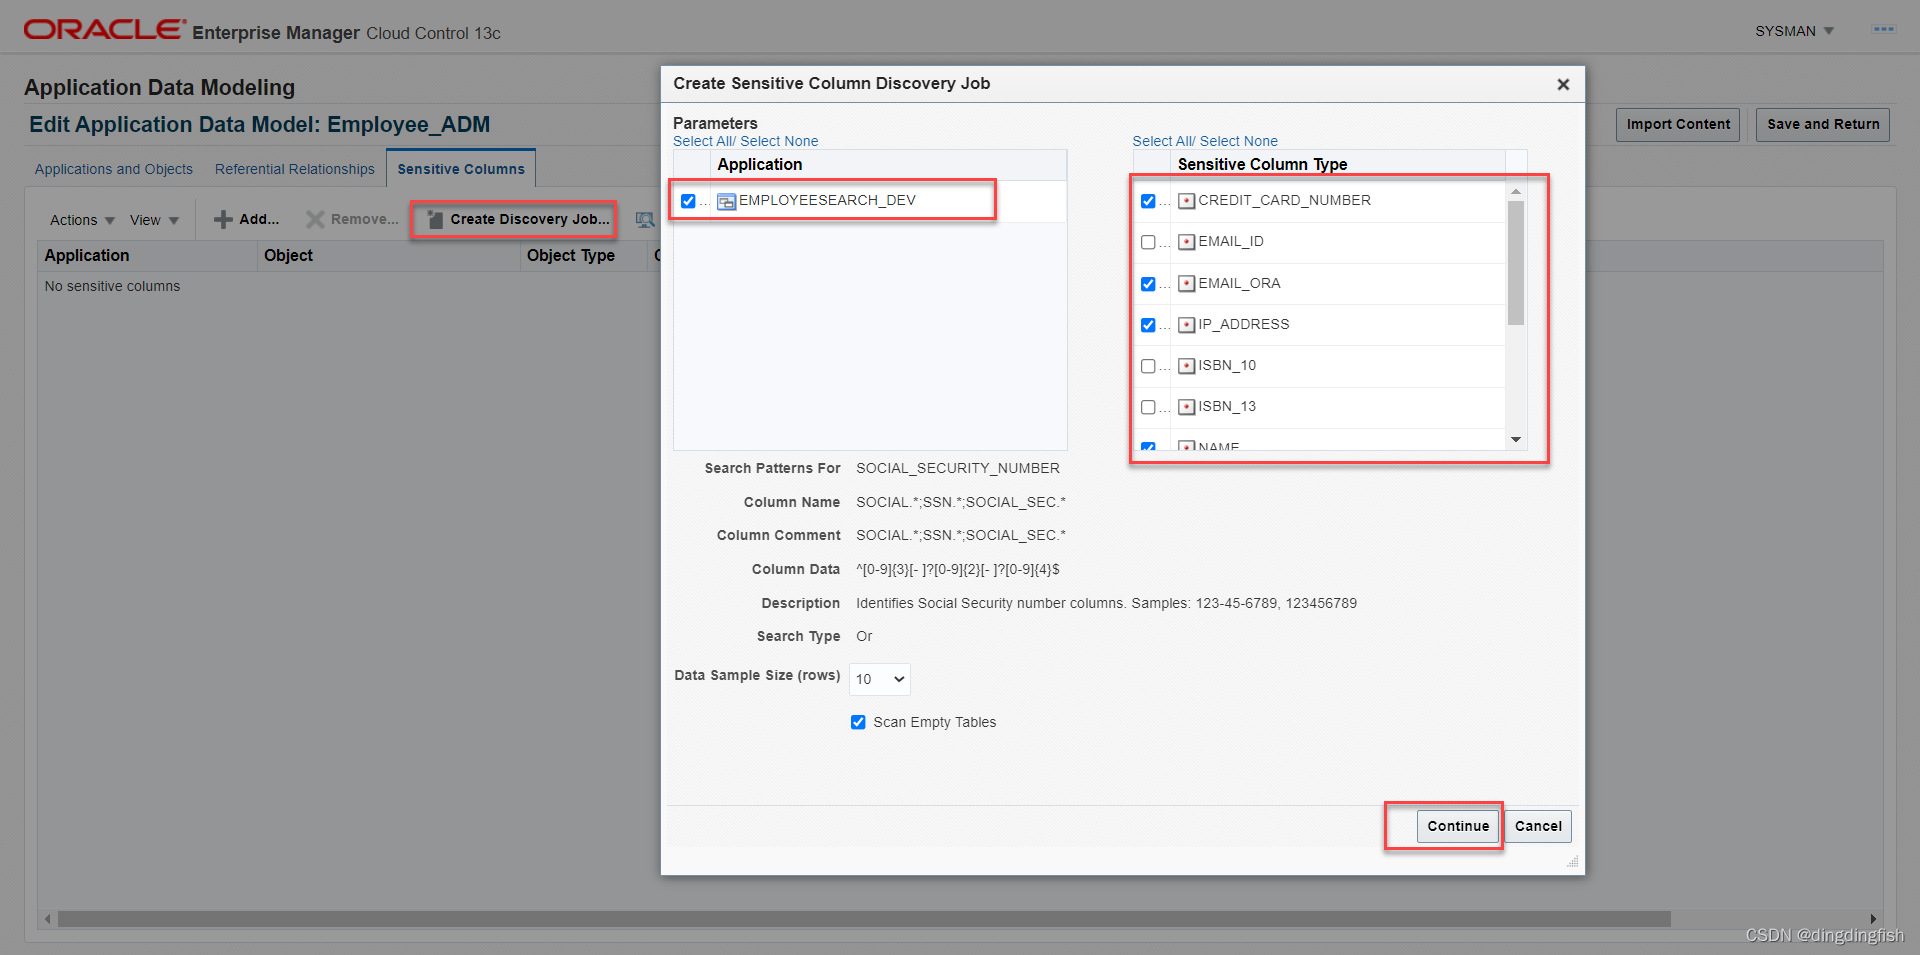
Task: Click the EMAIL_ORA type icon
Action: [1187, 284]
